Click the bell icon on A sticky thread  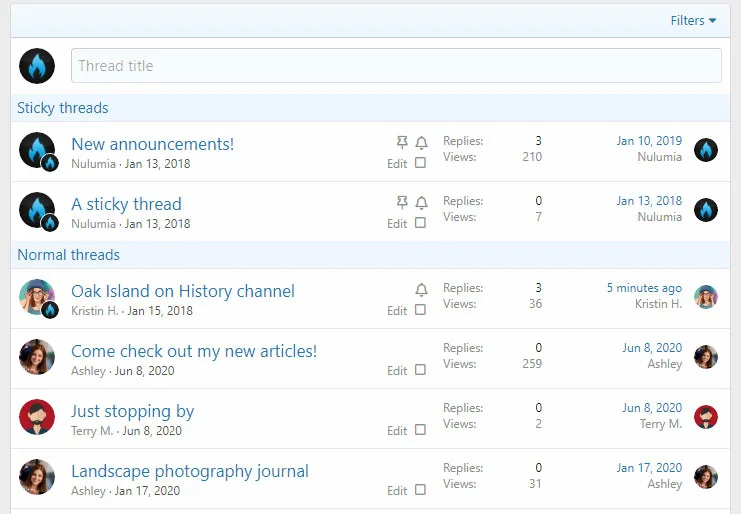point(421,203)
